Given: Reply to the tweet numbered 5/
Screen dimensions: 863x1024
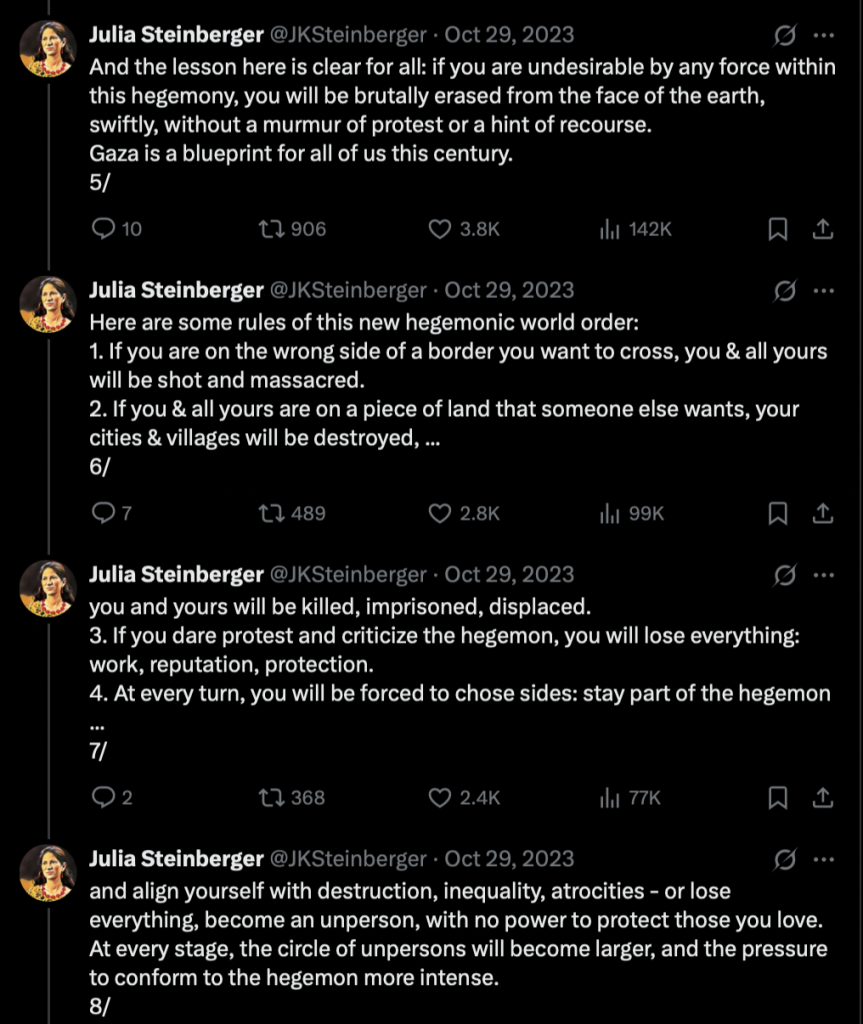Looking at the screenshot, I should click(104, 229).
